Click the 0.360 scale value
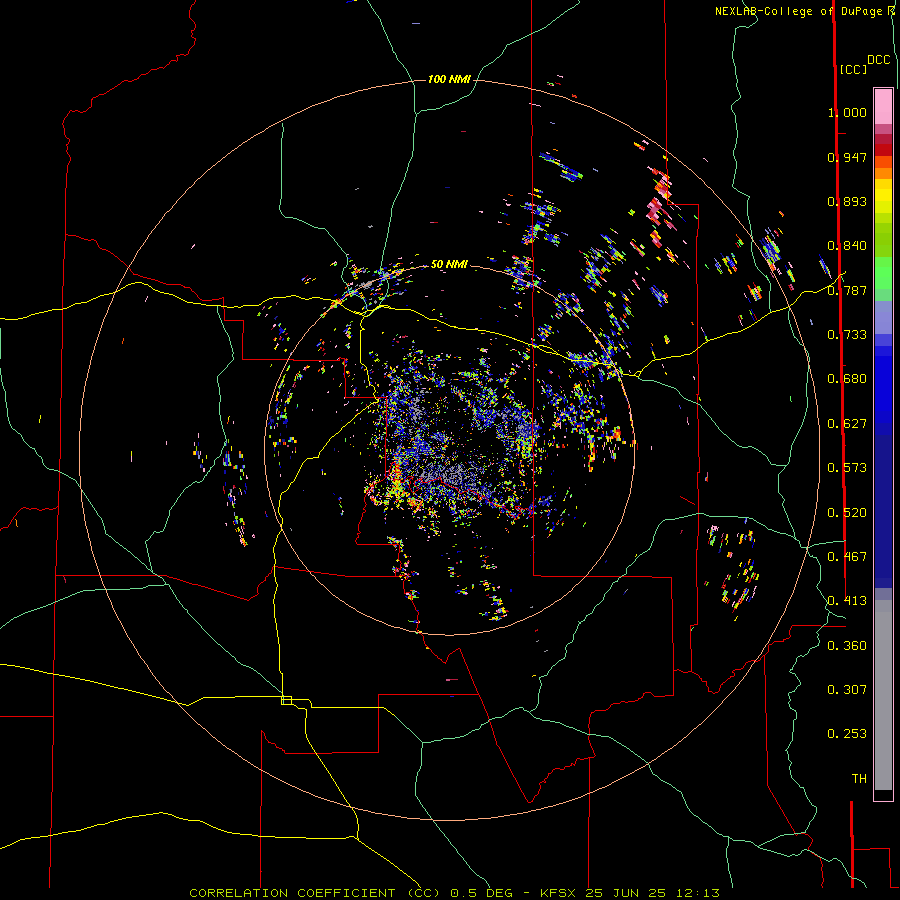The image size is (900, 900). tap(847, 646)
